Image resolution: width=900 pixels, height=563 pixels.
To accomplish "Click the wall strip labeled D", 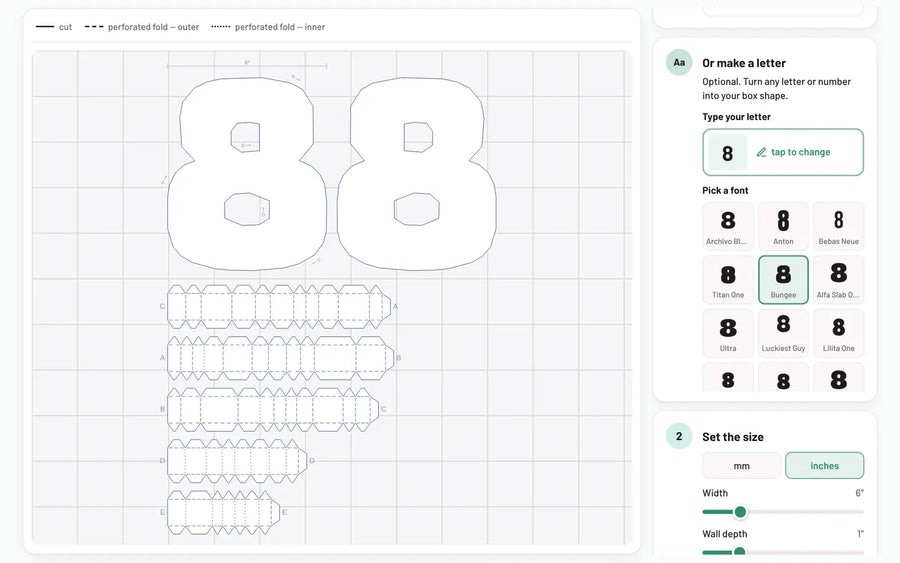I will pos(237,461).
